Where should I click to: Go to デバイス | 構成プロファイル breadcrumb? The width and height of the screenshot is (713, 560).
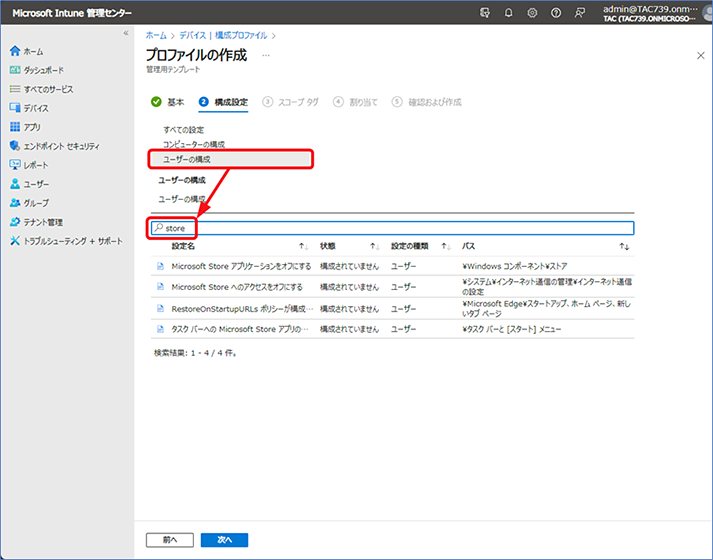(x=223, y=35)
